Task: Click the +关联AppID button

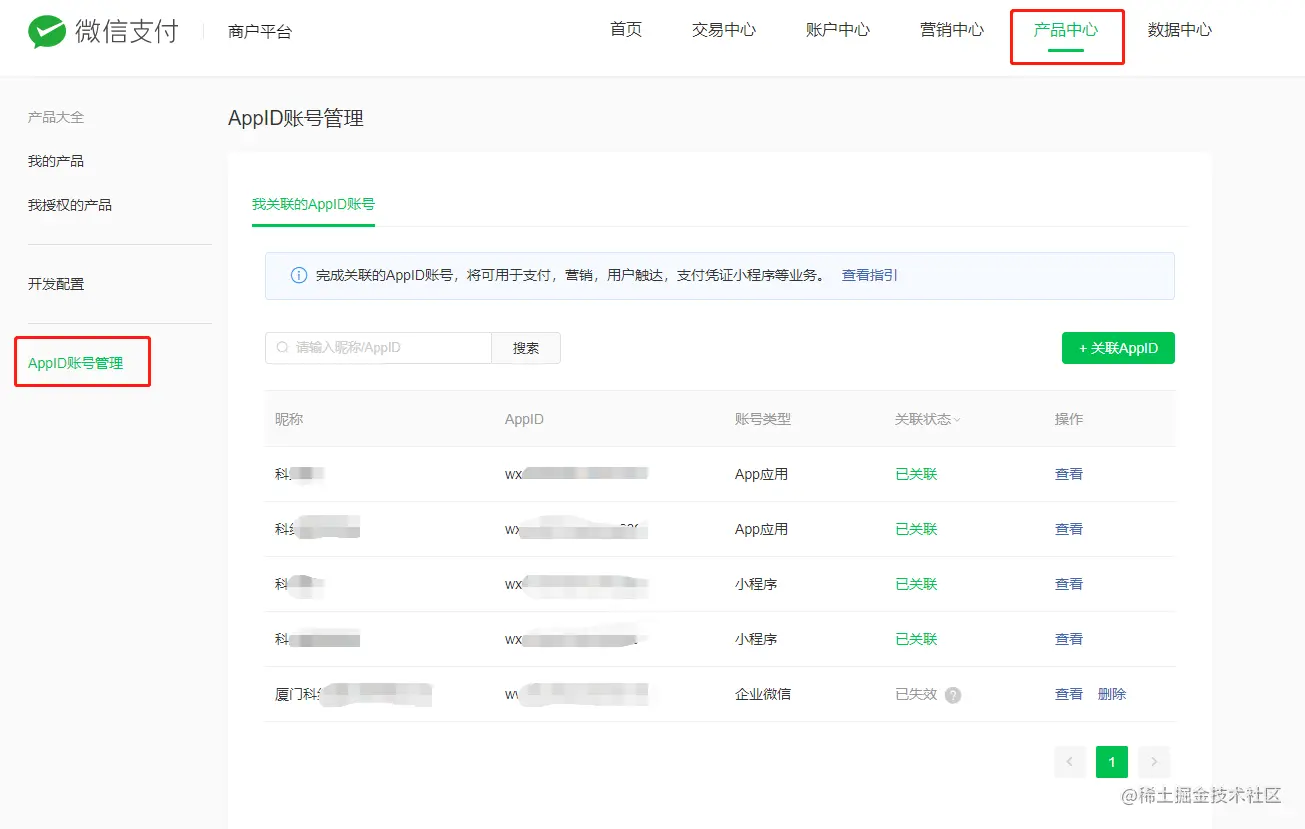Action: [x=1117, y=347]
